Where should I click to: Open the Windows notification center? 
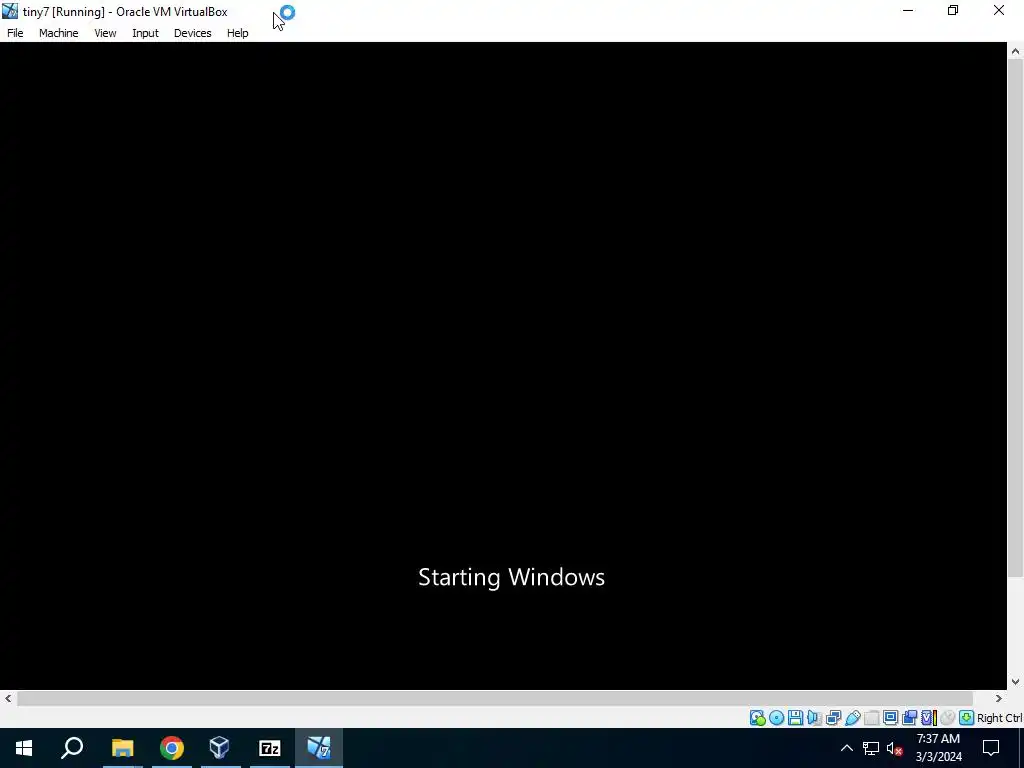991,748
